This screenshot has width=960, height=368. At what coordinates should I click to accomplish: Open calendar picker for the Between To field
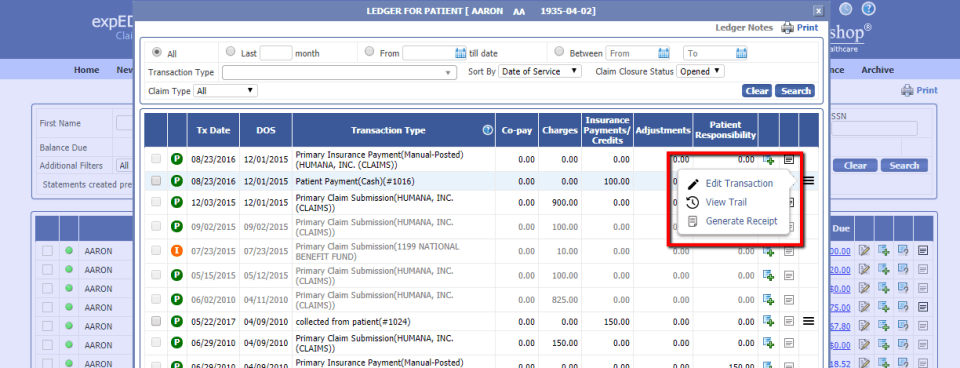741,53
